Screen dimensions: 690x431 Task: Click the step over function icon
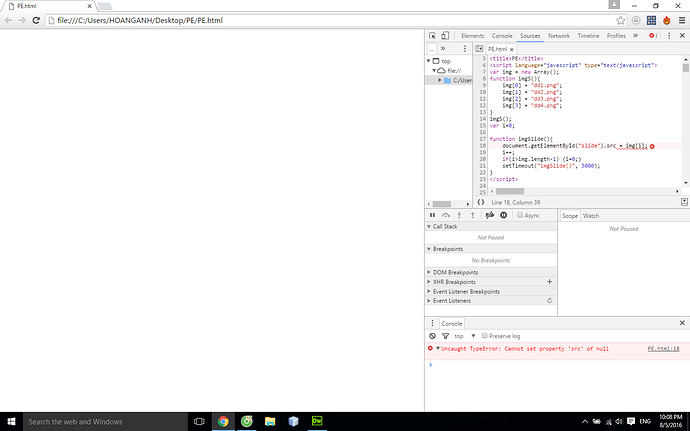pos(445,215)
